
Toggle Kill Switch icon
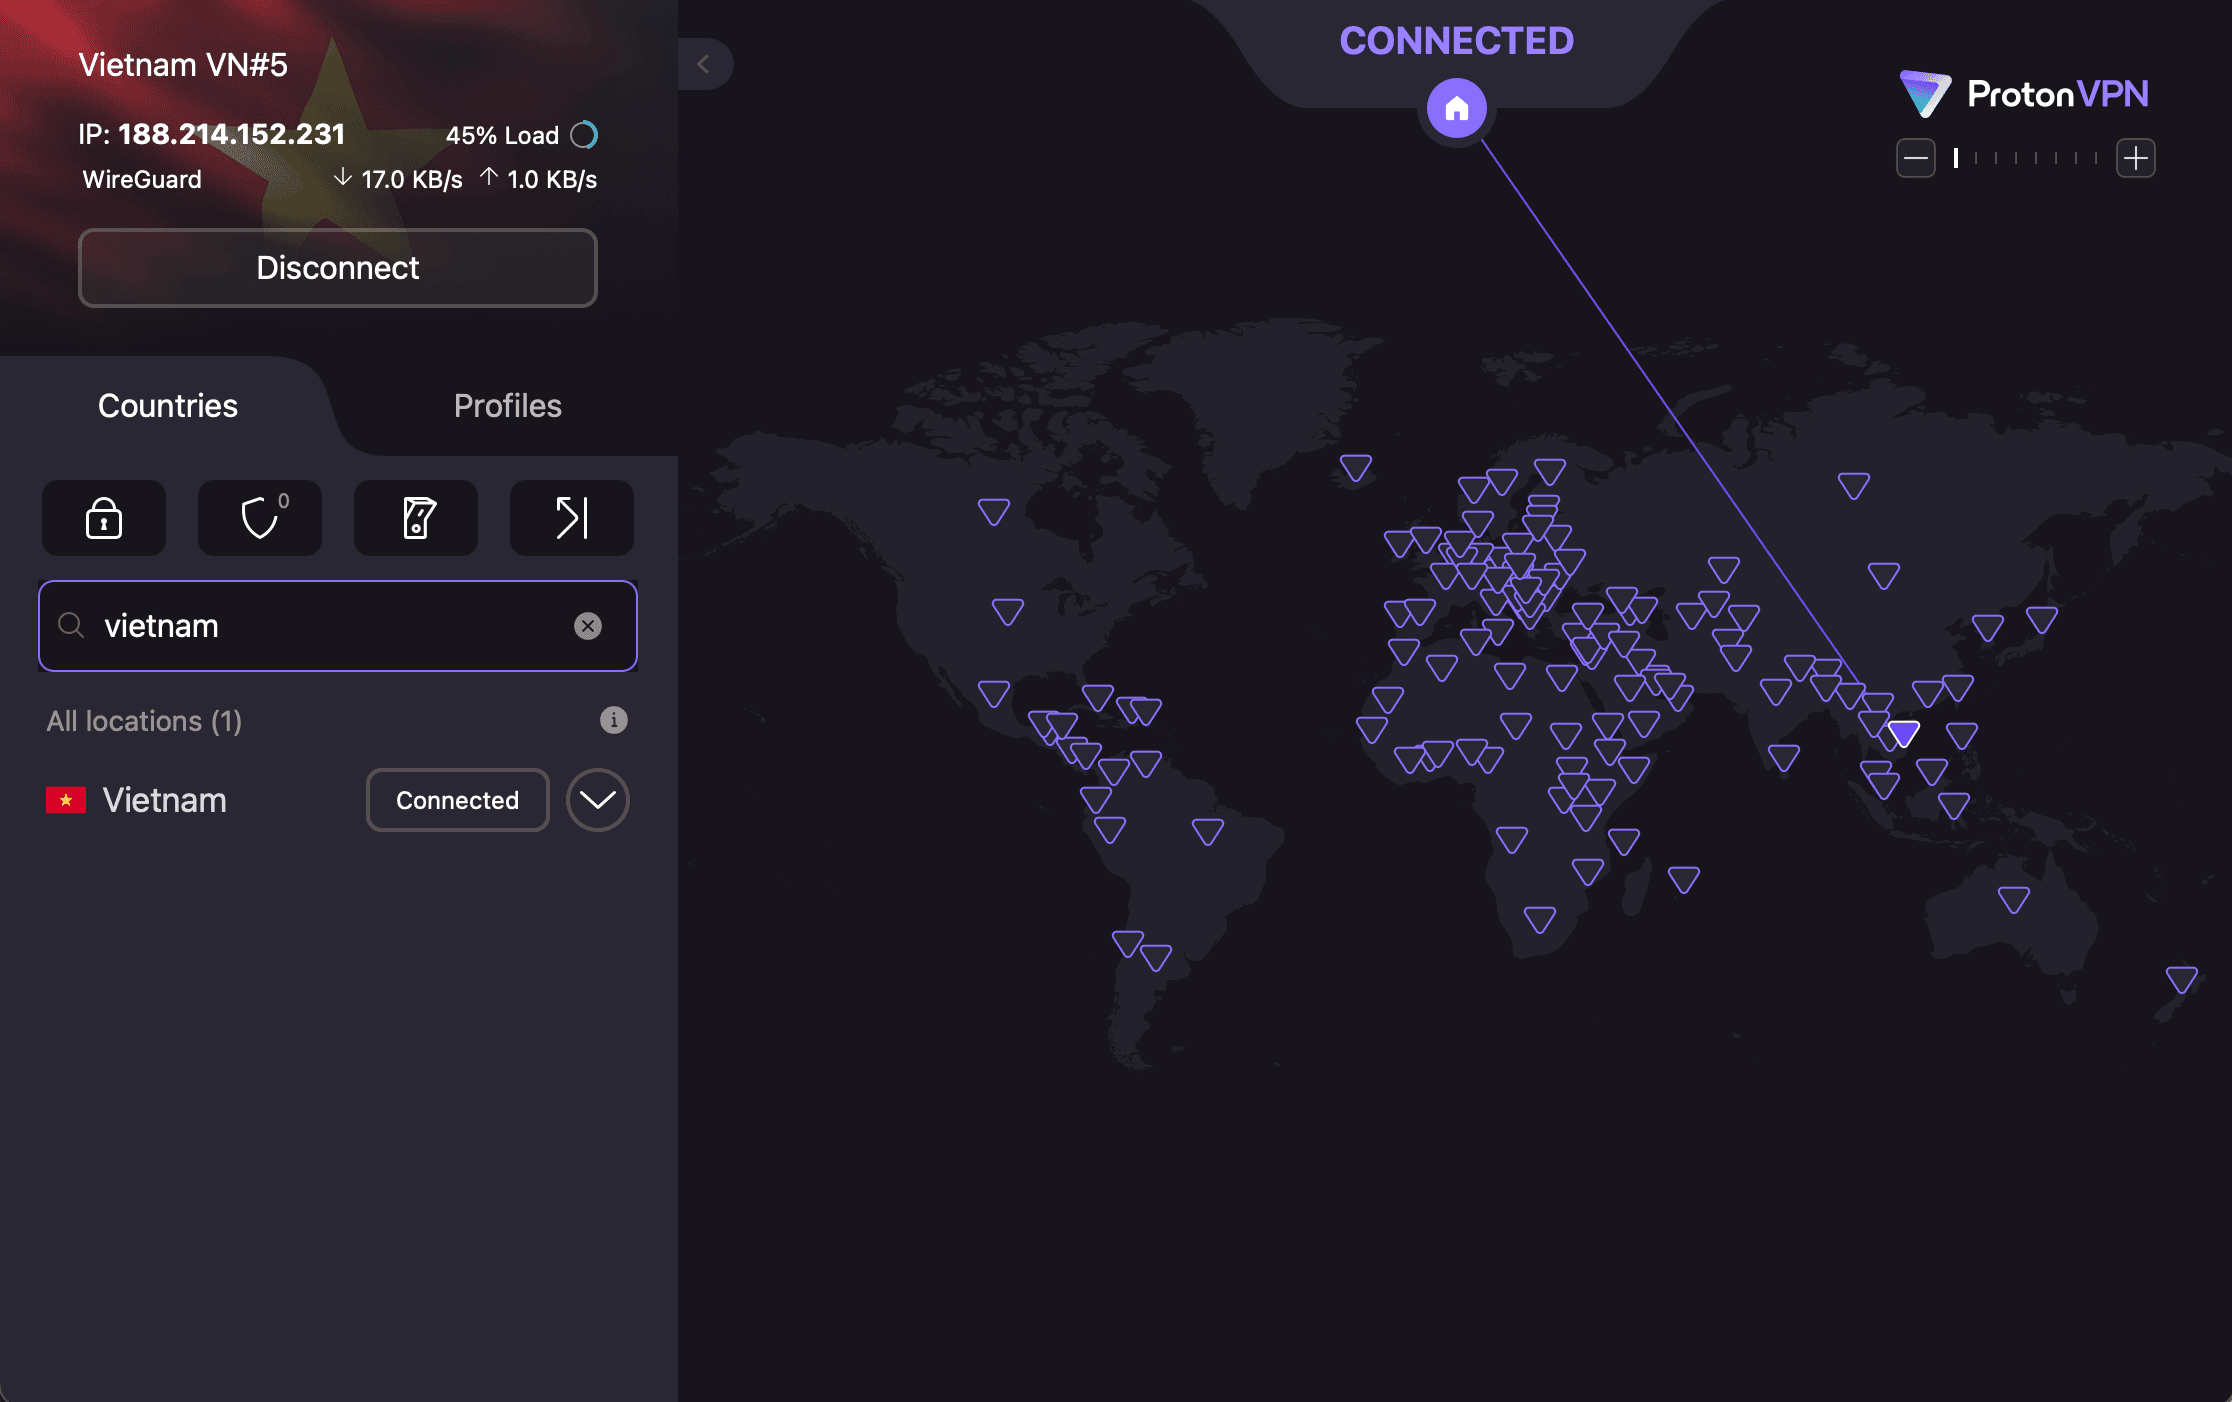[x=416, y=518]
